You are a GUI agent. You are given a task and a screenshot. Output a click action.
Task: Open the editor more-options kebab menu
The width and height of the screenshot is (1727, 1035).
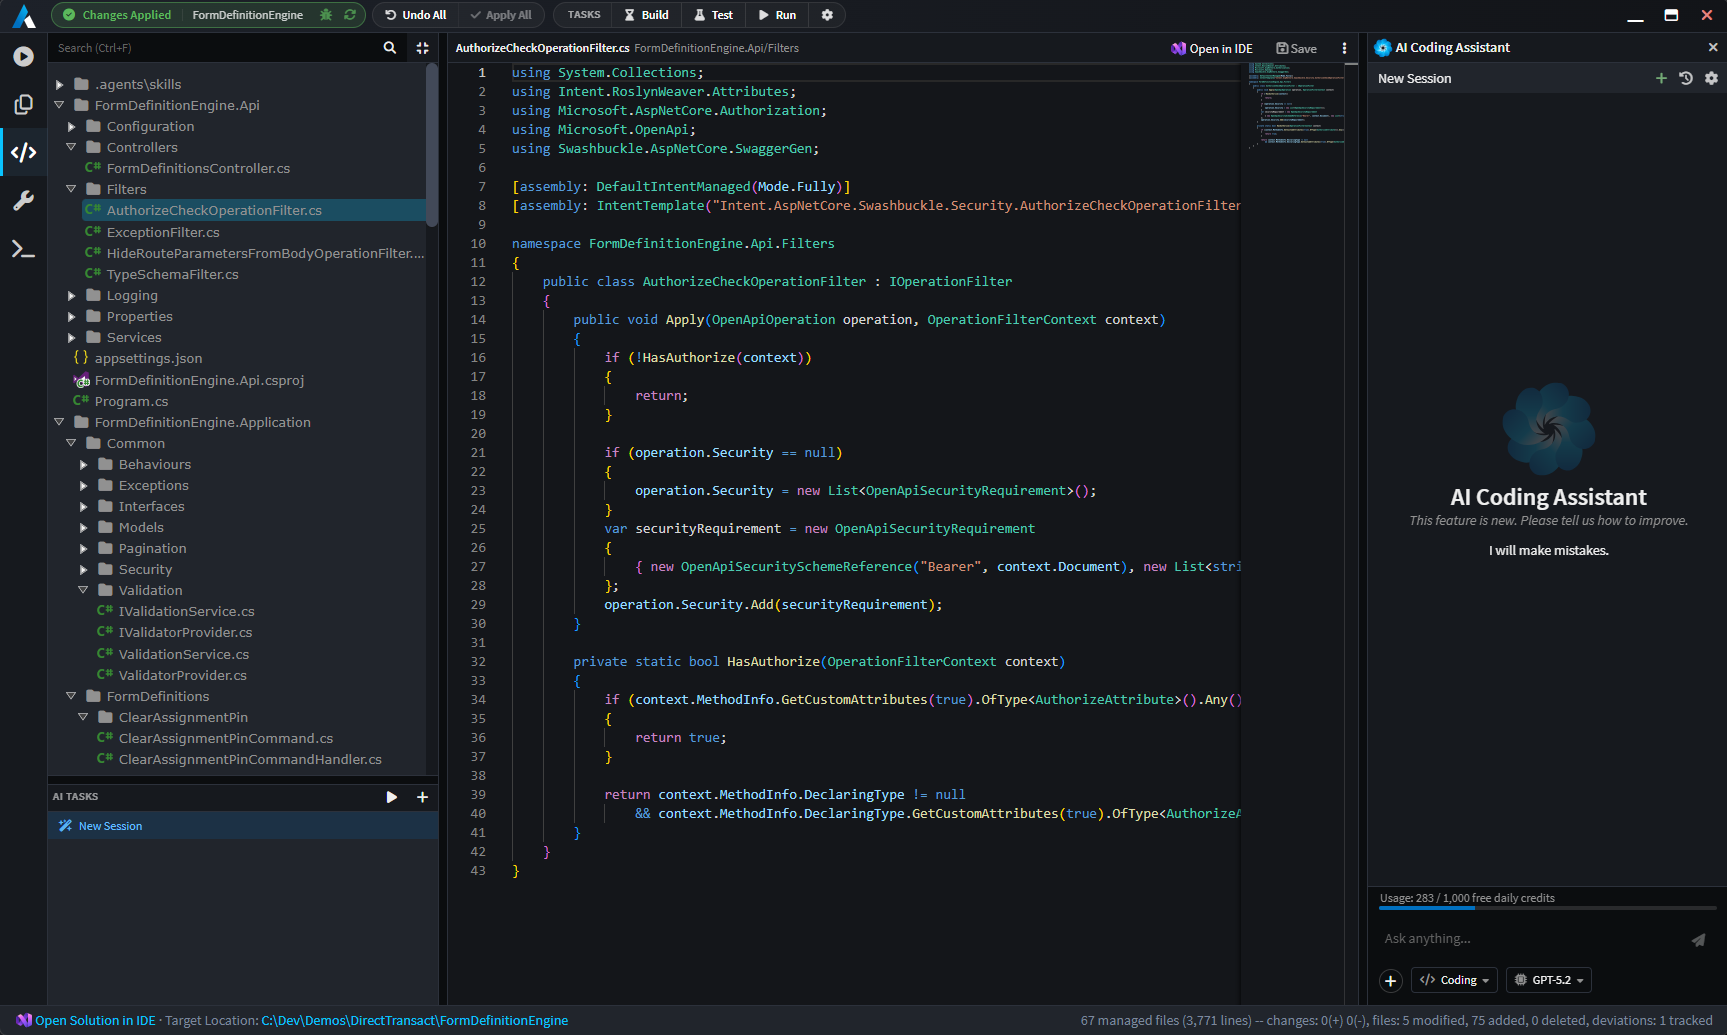[x=1344, y=48]
